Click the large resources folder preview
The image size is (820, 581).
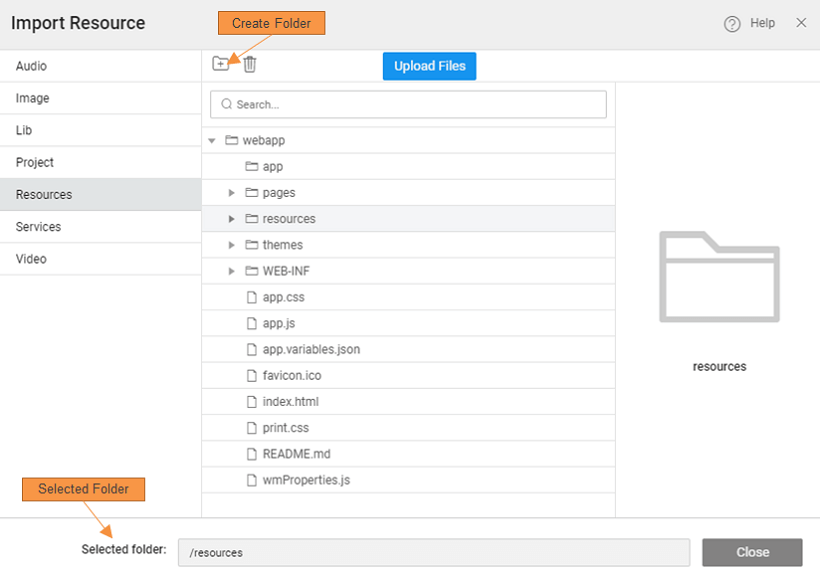(719, 277)
